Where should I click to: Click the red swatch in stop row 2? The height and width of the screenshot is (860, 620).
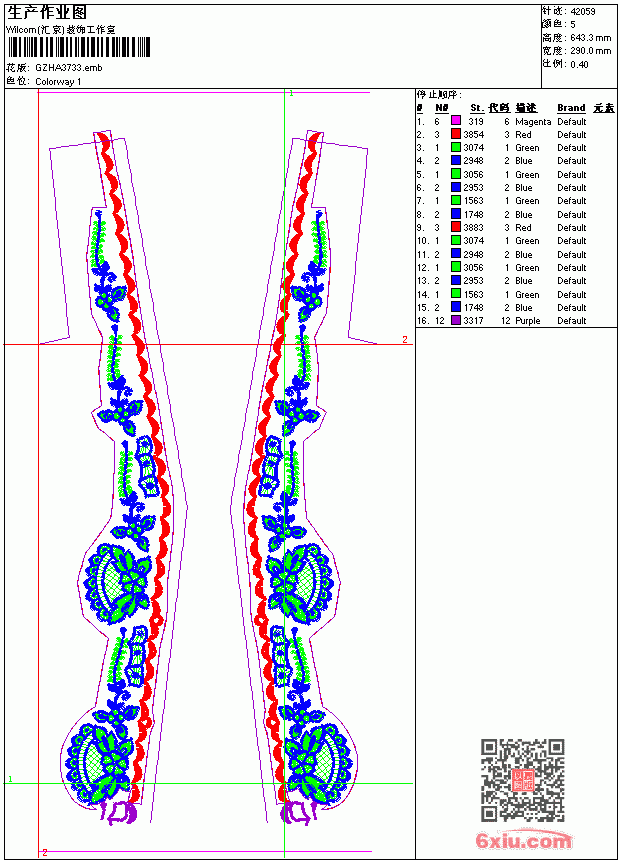pyautogui.click(x=456, y=134)
